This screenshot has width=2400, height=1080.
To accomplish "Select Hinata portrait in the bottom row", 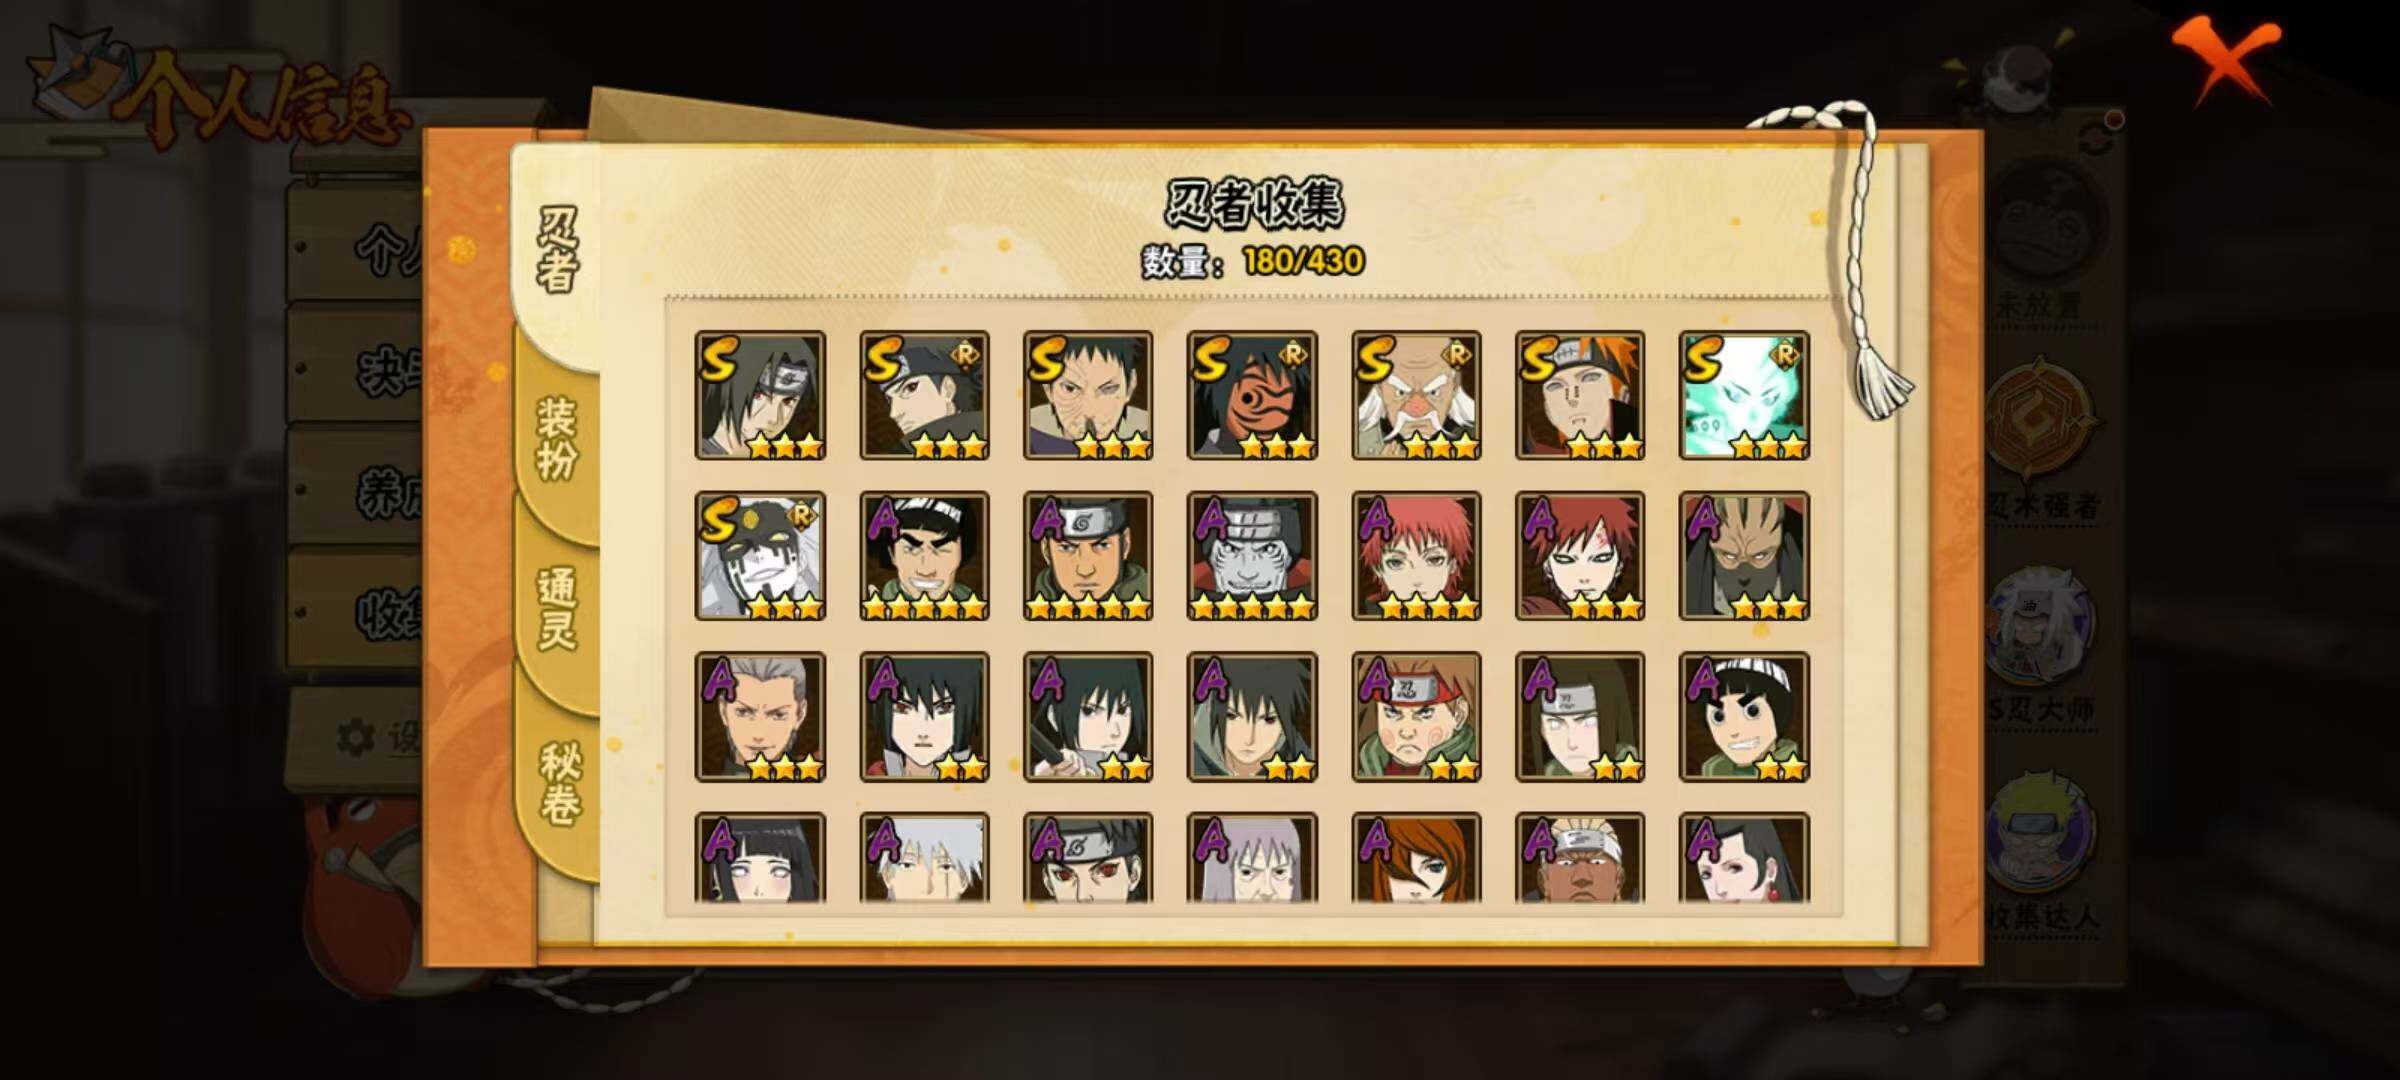I will (760, 858).
